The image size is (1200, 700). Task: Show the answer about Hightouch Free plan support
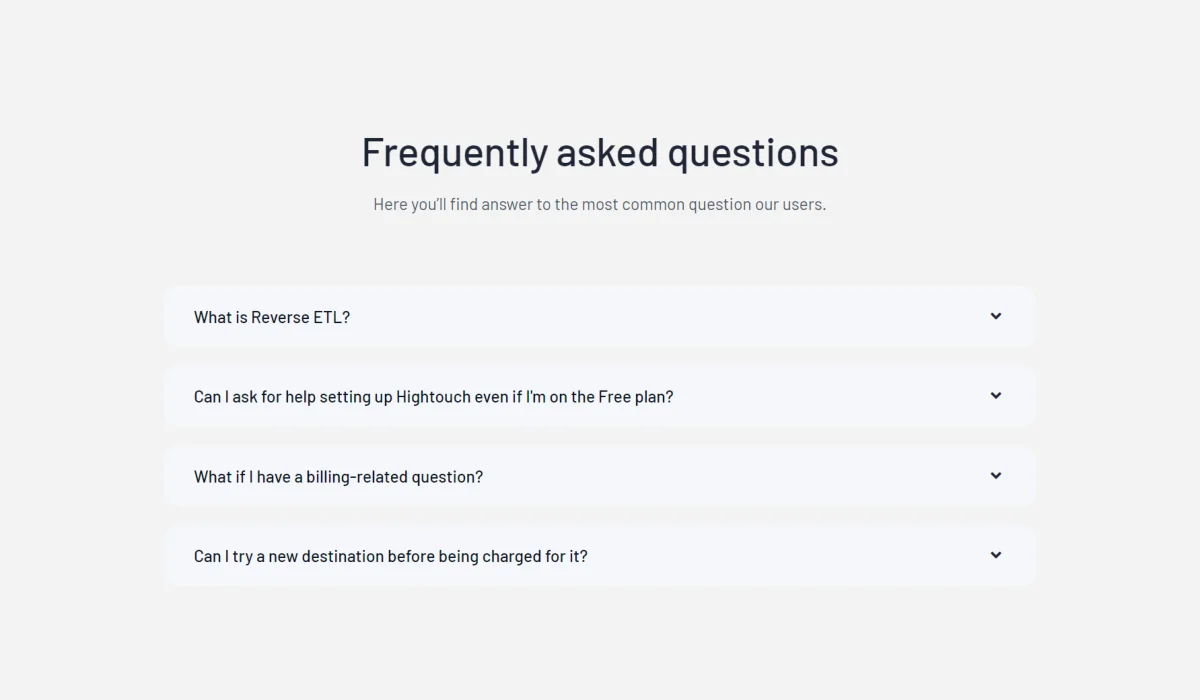tap(600, 396)
